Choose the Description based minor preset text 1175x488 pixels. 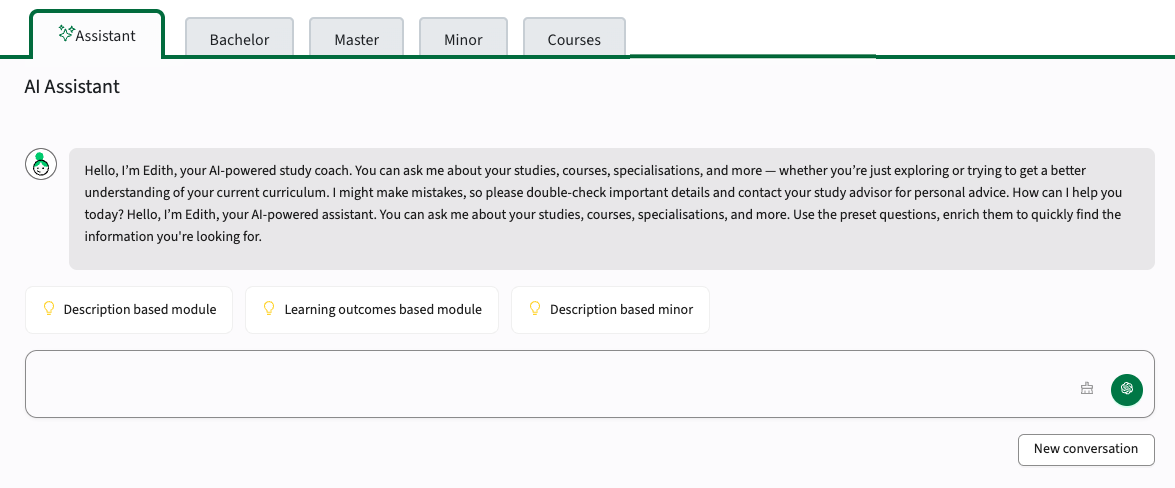click(621, 309)
